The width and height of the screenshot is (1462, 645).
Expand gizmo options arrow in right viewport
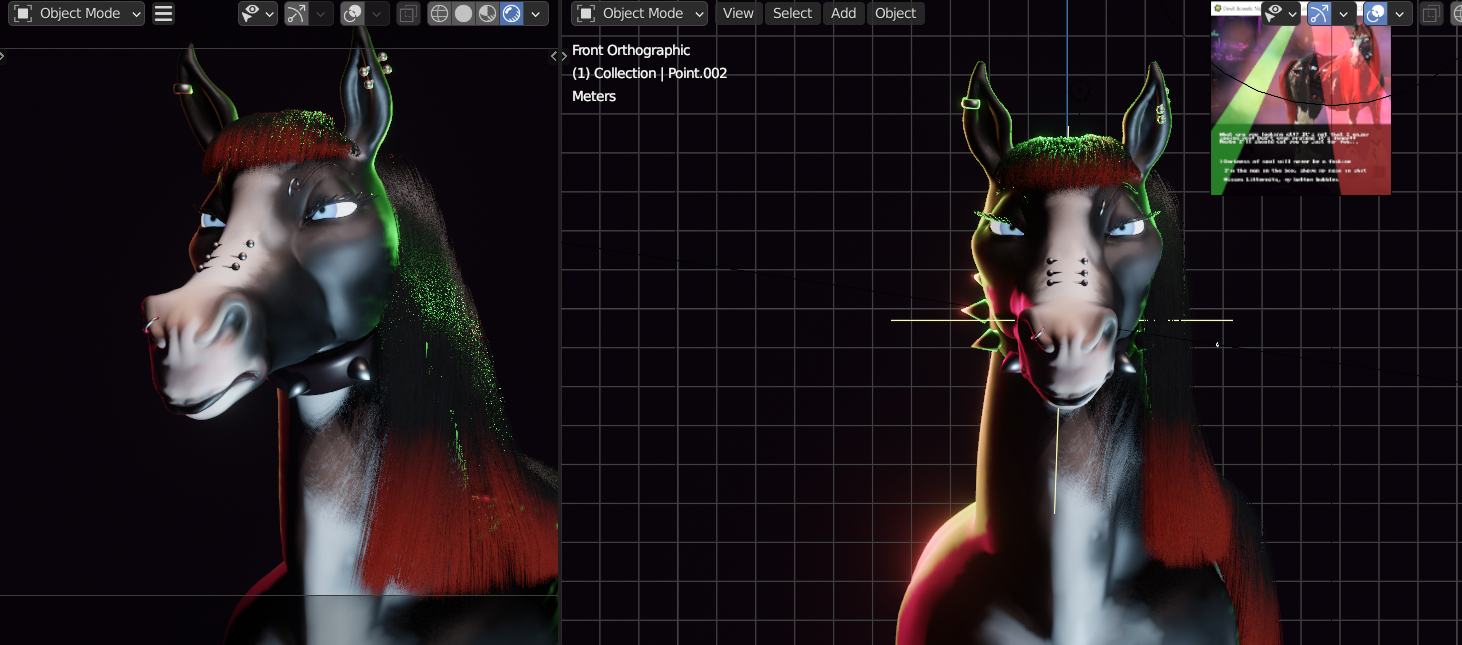[1345, 13]
